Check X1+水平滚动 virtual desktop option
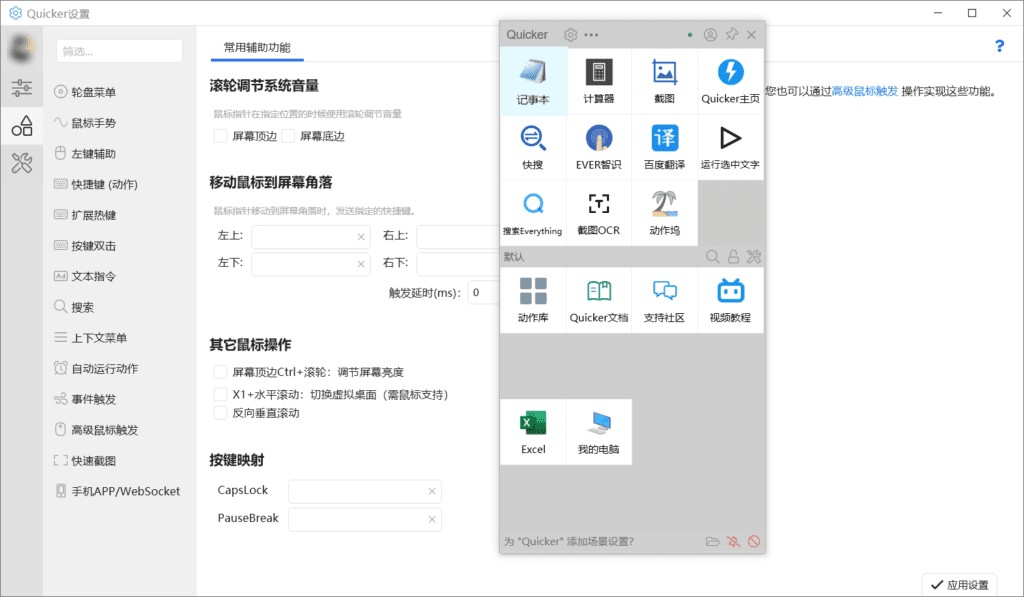 [x=221, y=395]
